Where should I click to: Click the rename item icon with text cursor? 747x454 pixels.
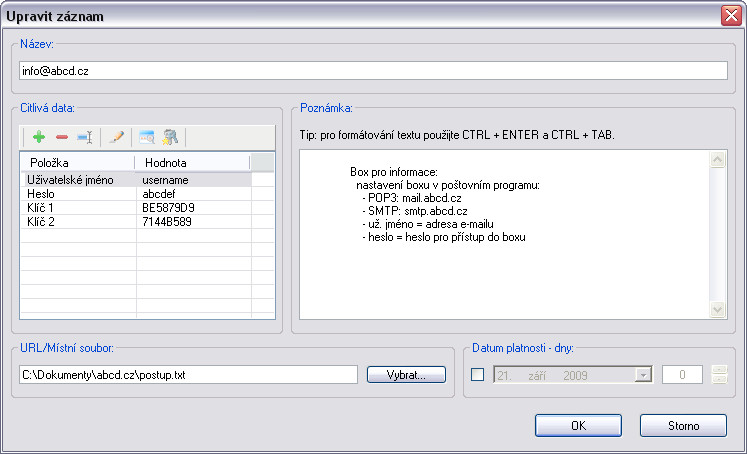click(85, 137)
